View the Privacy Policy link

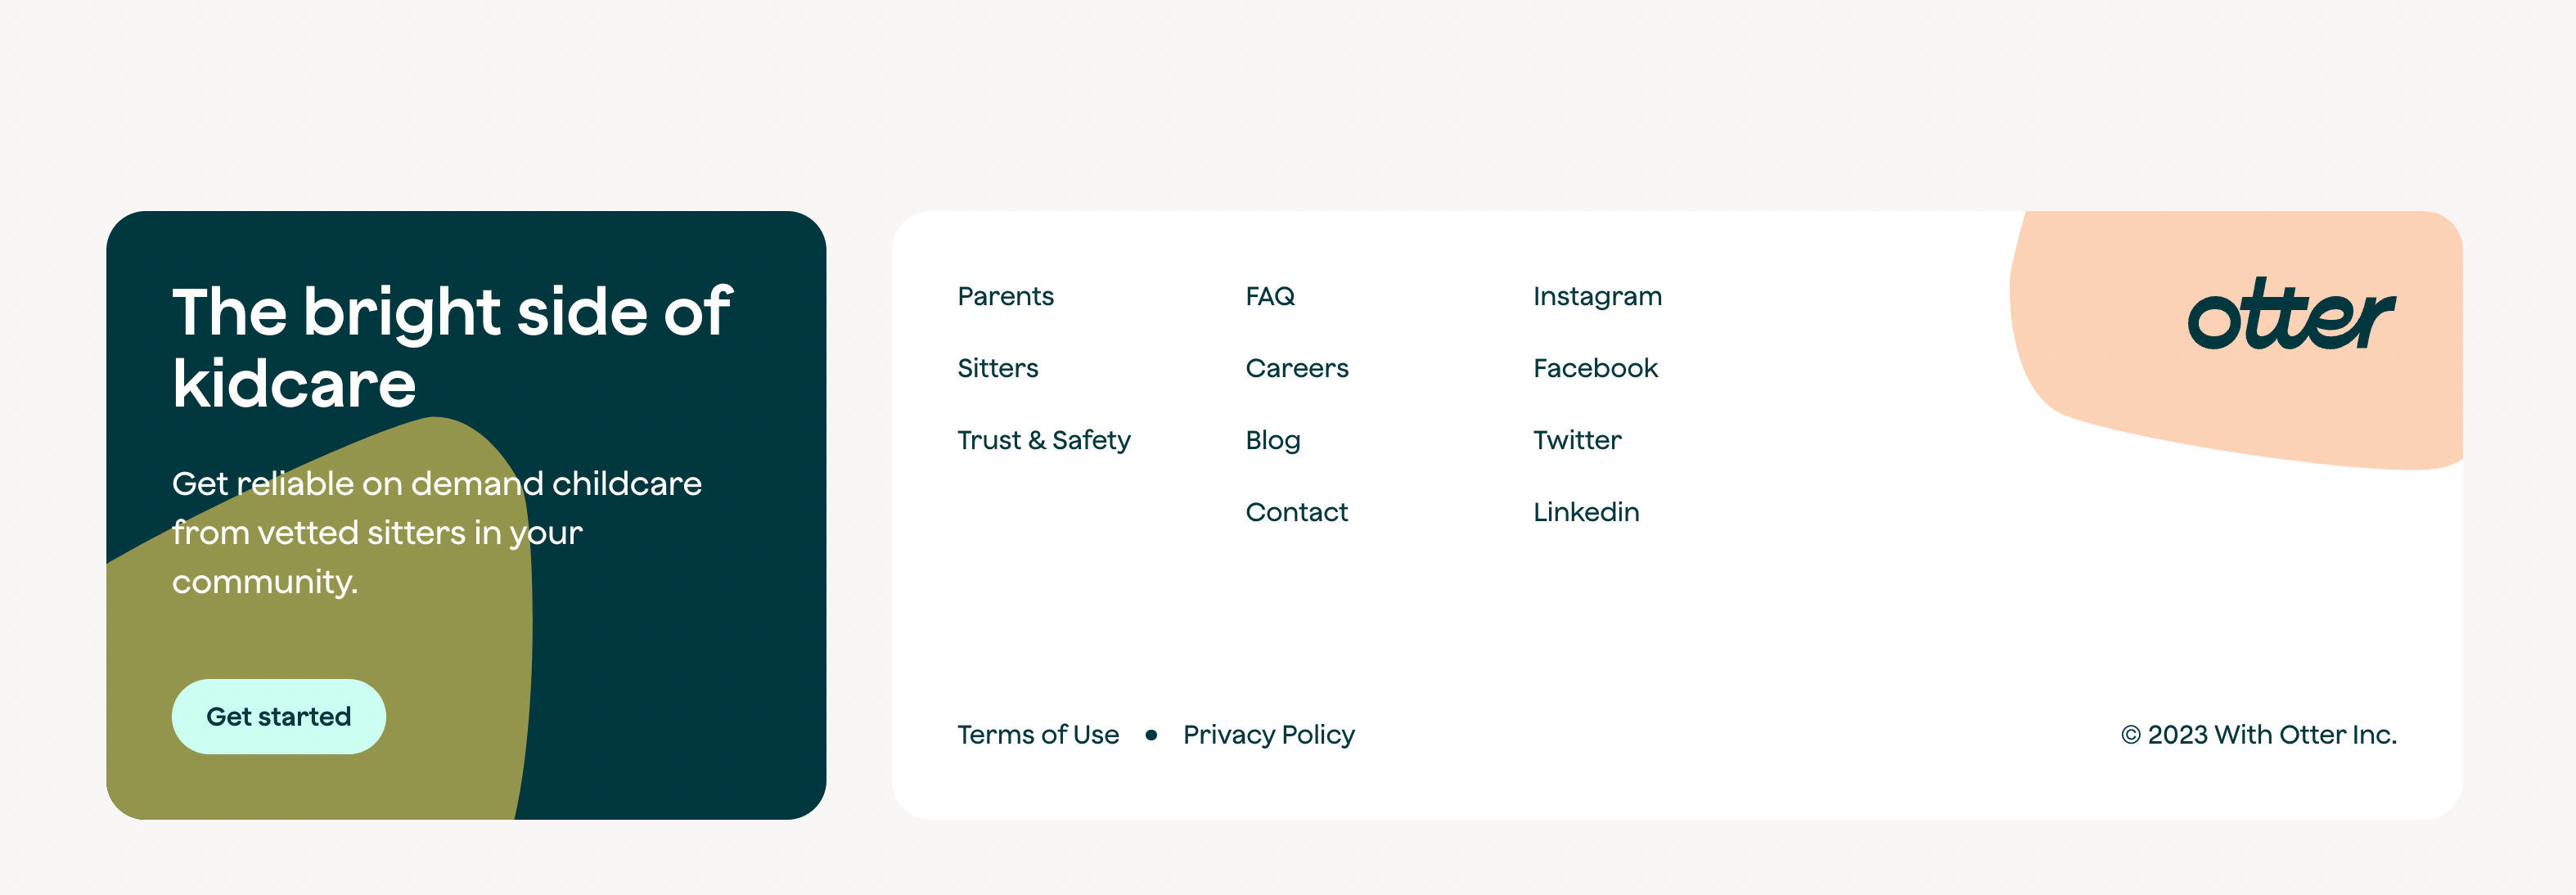pyautogui.click(x=1268, y=735)
